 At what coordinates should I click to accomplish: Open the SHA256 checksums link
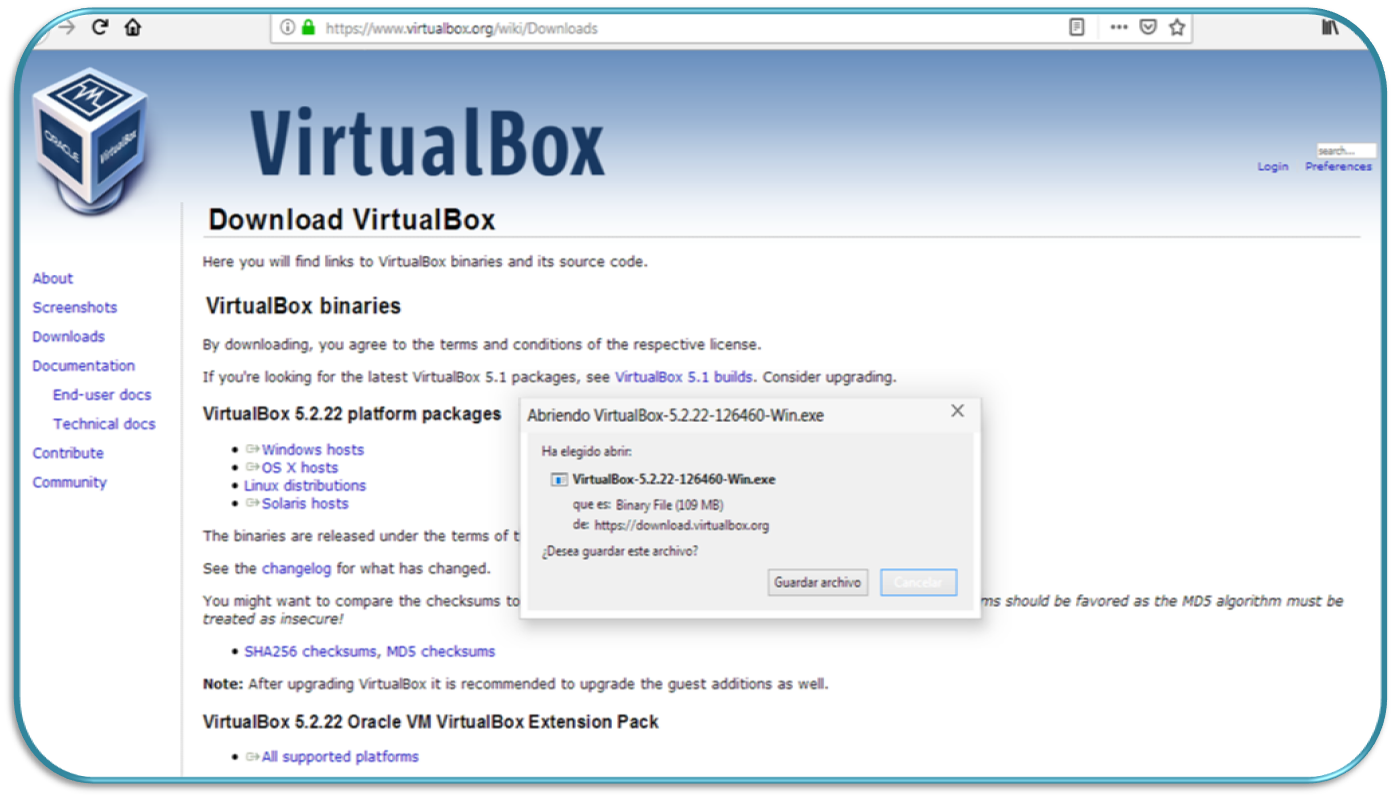pyautogui.click(x=312, y=651)
